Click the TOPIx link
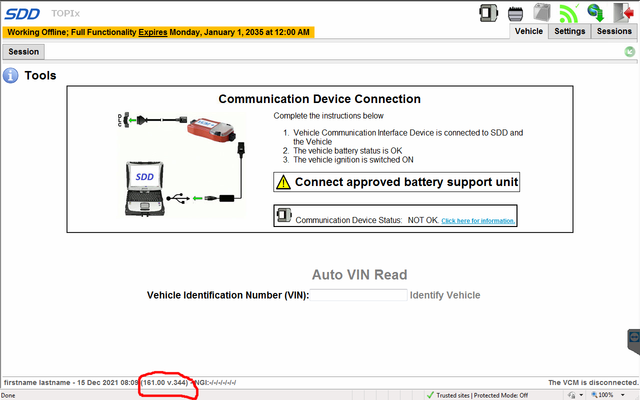This screenshot has width=640, height=400. coord(65,13)
